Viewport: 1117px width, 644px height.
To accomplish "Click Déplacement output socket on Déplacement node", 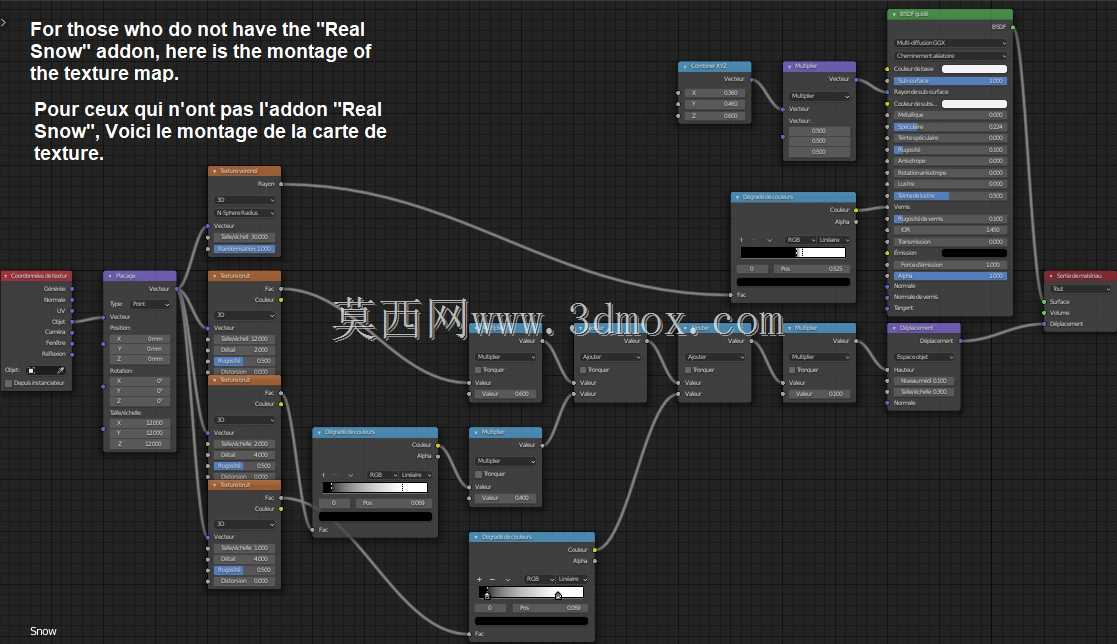I will [x=960, y=341].
